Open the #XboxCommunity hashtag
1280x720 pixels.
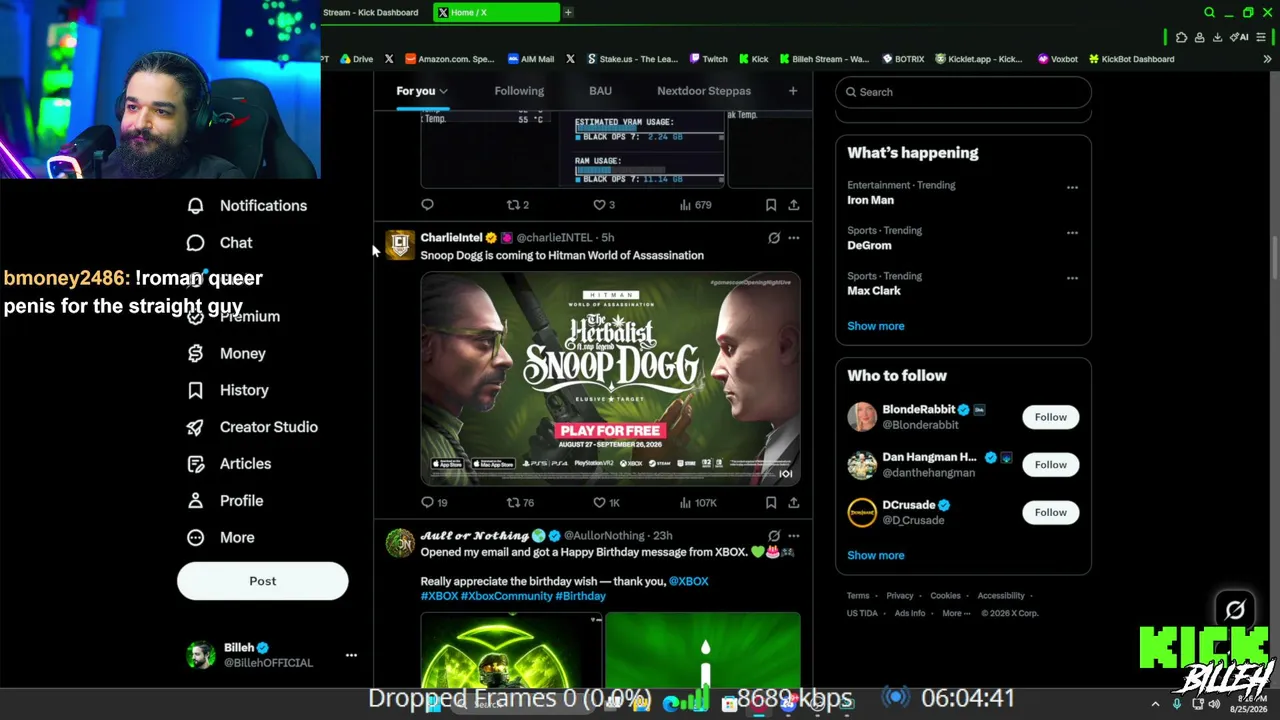[x=507, y=596]
